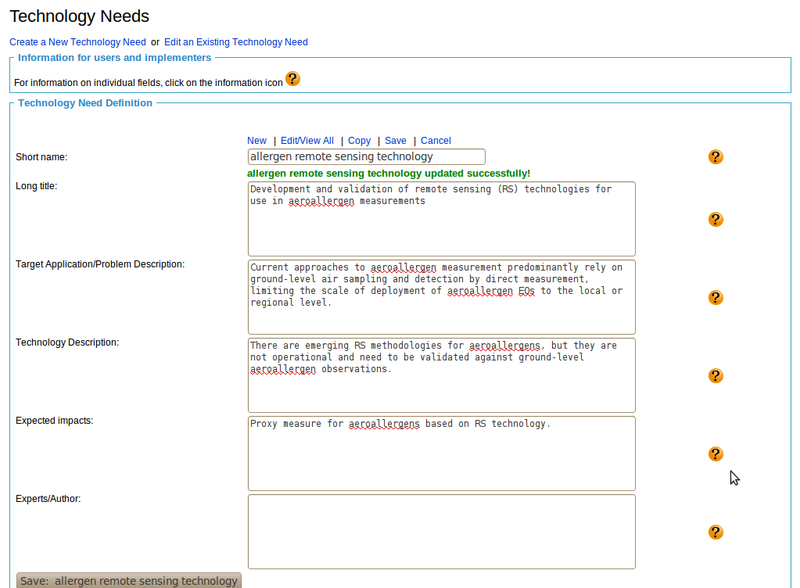The height and width of the screenshot is (588, 800).
Task: Click the help icon beside Short name
Action: click(715, 157)
